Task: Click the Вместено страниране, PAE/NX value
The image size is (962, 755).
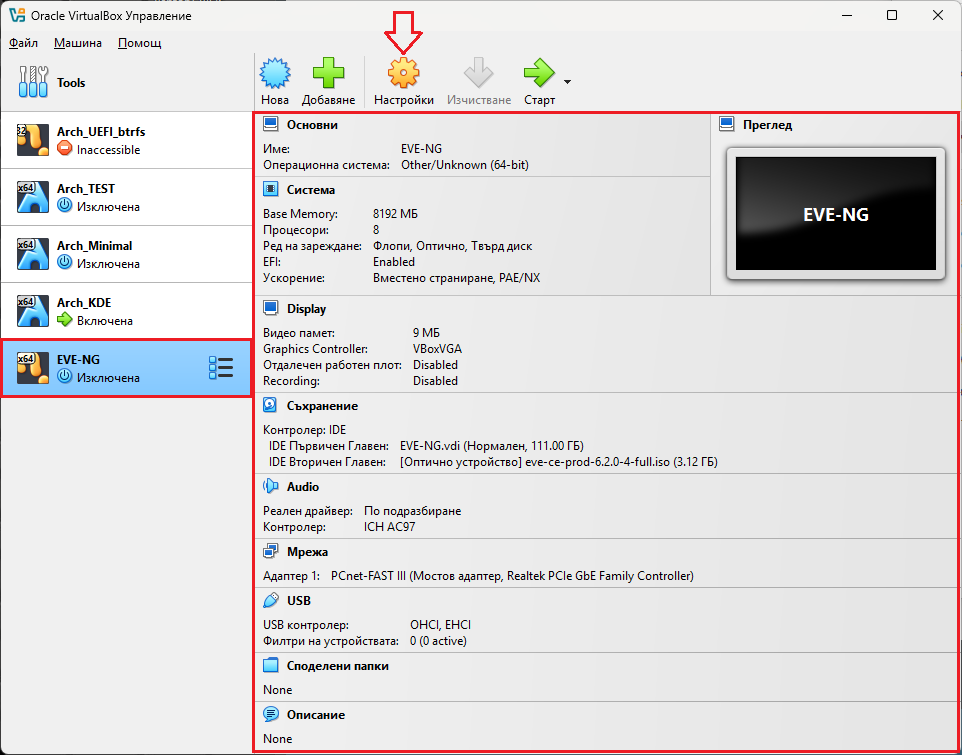Action: point(456,278)
